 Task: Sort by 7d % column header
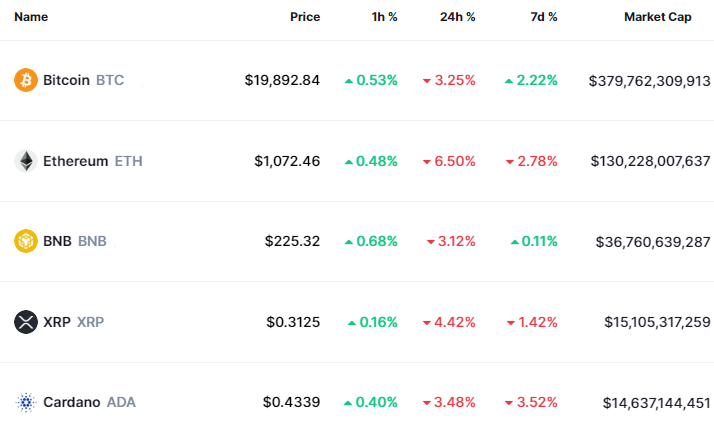(542, 17)
